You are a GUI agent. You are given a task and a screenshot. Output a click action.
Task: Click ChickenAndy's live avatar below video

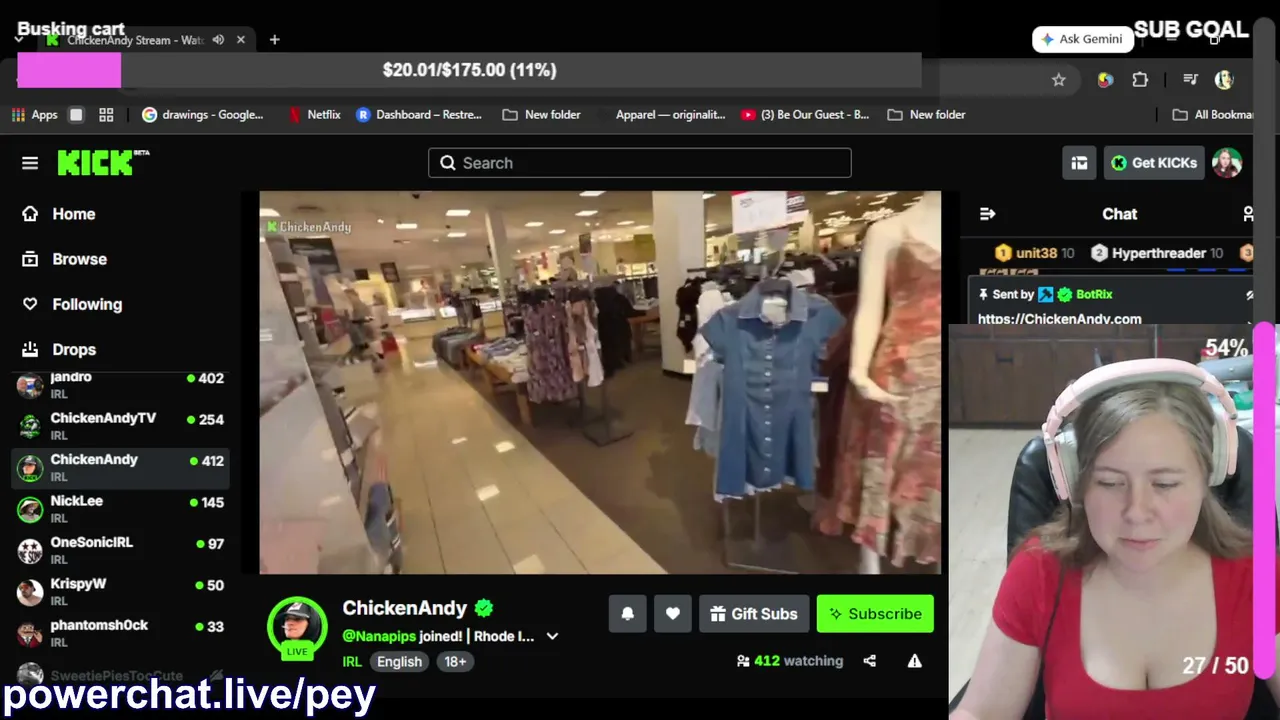pos(297,628)
